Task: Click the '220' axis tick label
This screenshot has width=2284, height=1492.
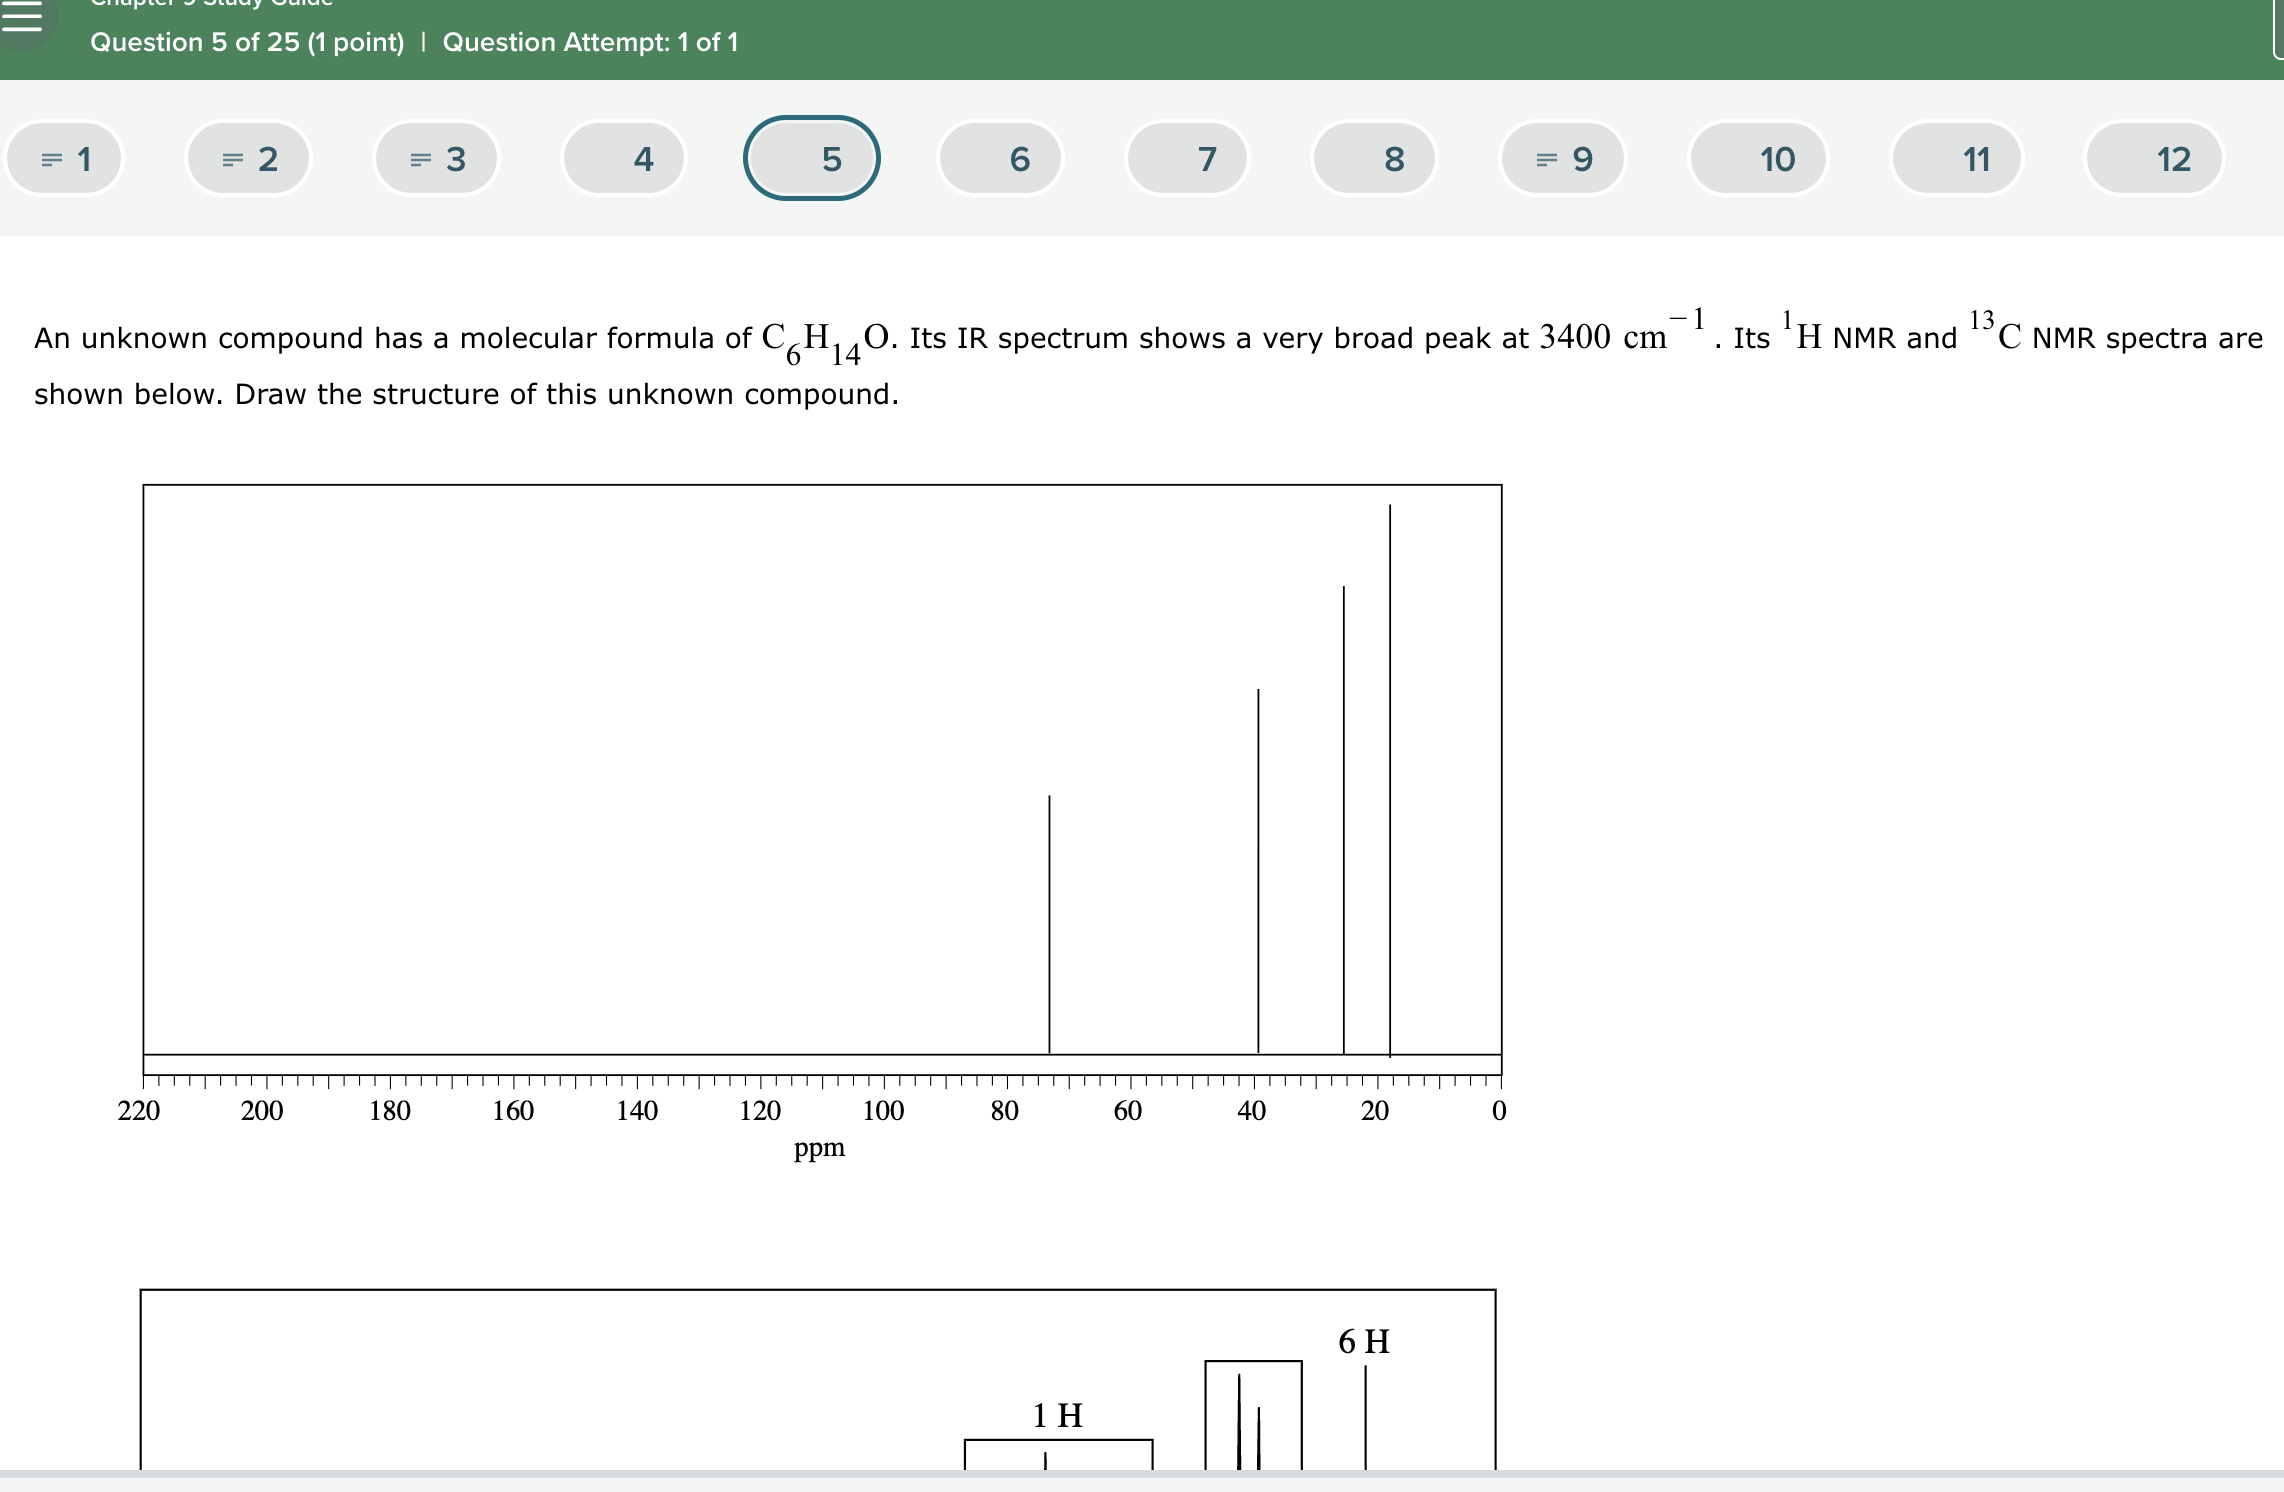Action: [139, 1111]
